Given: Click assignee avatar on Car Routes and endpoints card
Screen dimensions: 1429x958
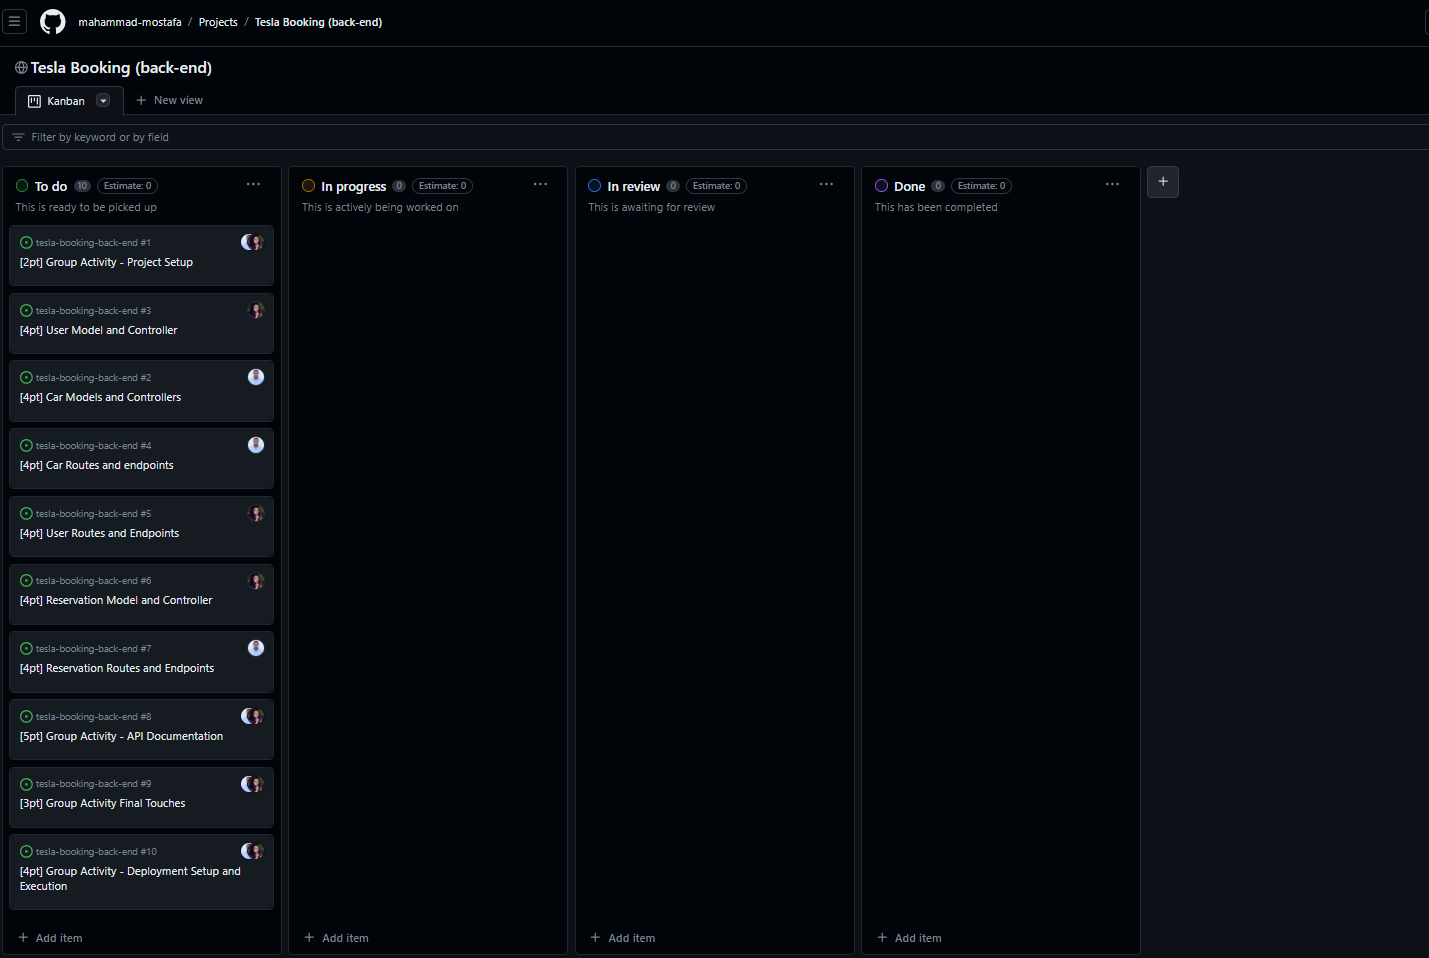Looking at the screenshot, I should (x=256, y=445).
